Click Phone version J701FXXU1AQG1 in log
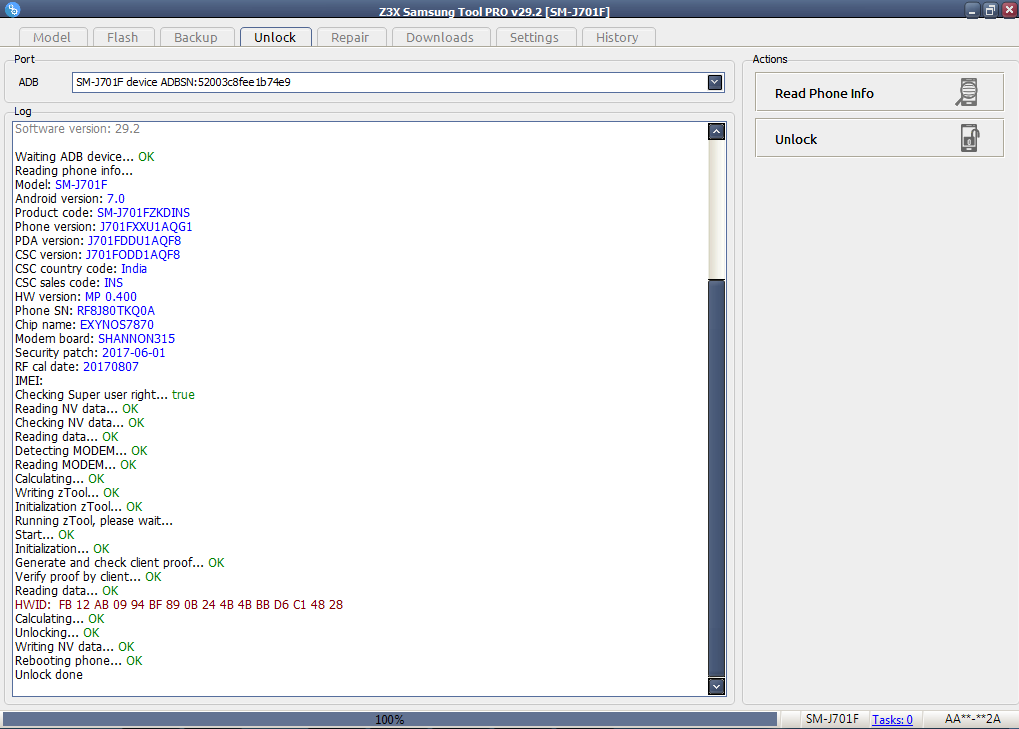1019x729 pixels. (146, 227)
